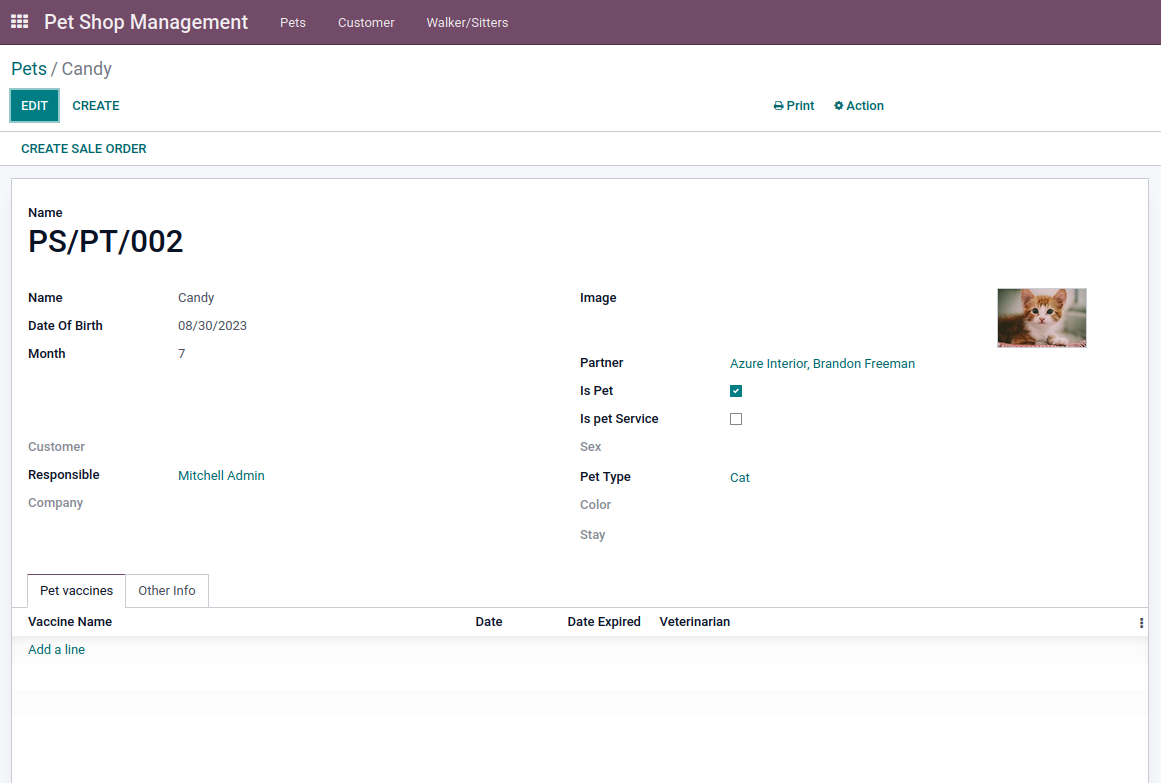Toggle the Is pet Service checkbox
Screen dimensions: 1161x783
click(735, 419)
